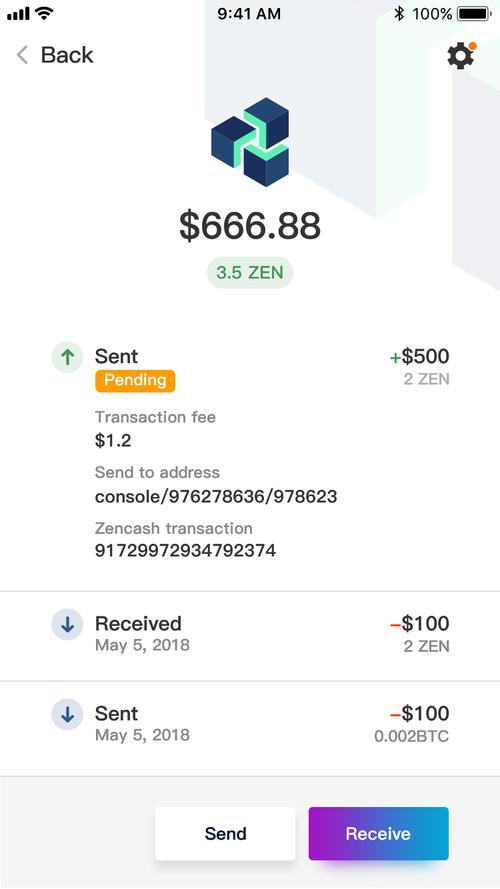Tap the gradient Receive button

pos(379,833)
